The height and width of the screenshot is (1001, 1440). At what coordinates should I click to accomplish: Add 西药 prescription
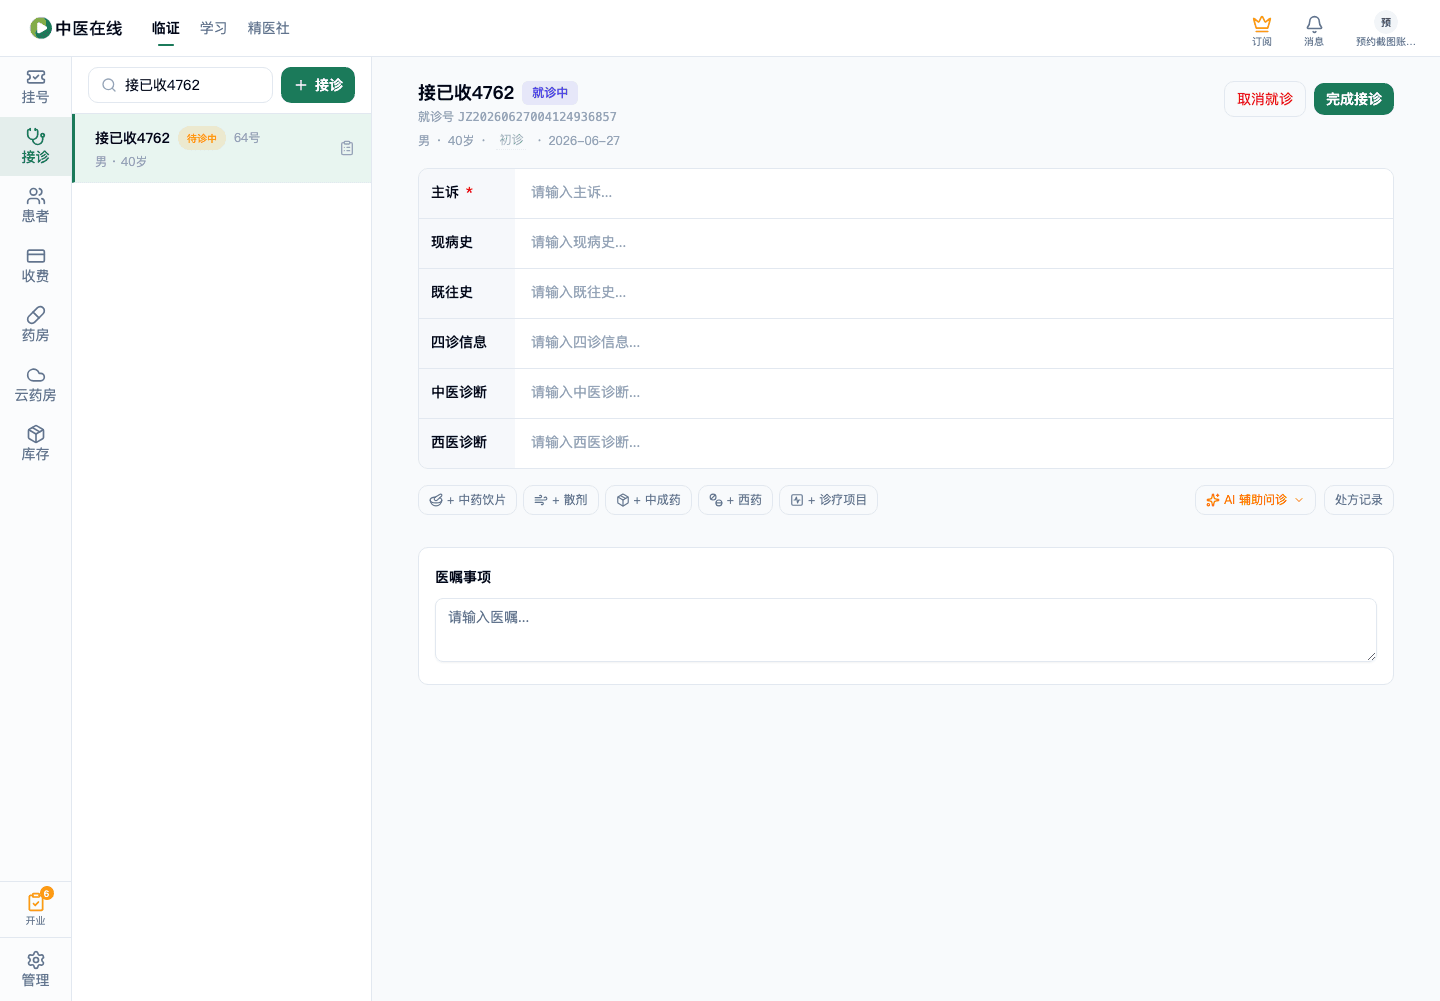(735, 500)
